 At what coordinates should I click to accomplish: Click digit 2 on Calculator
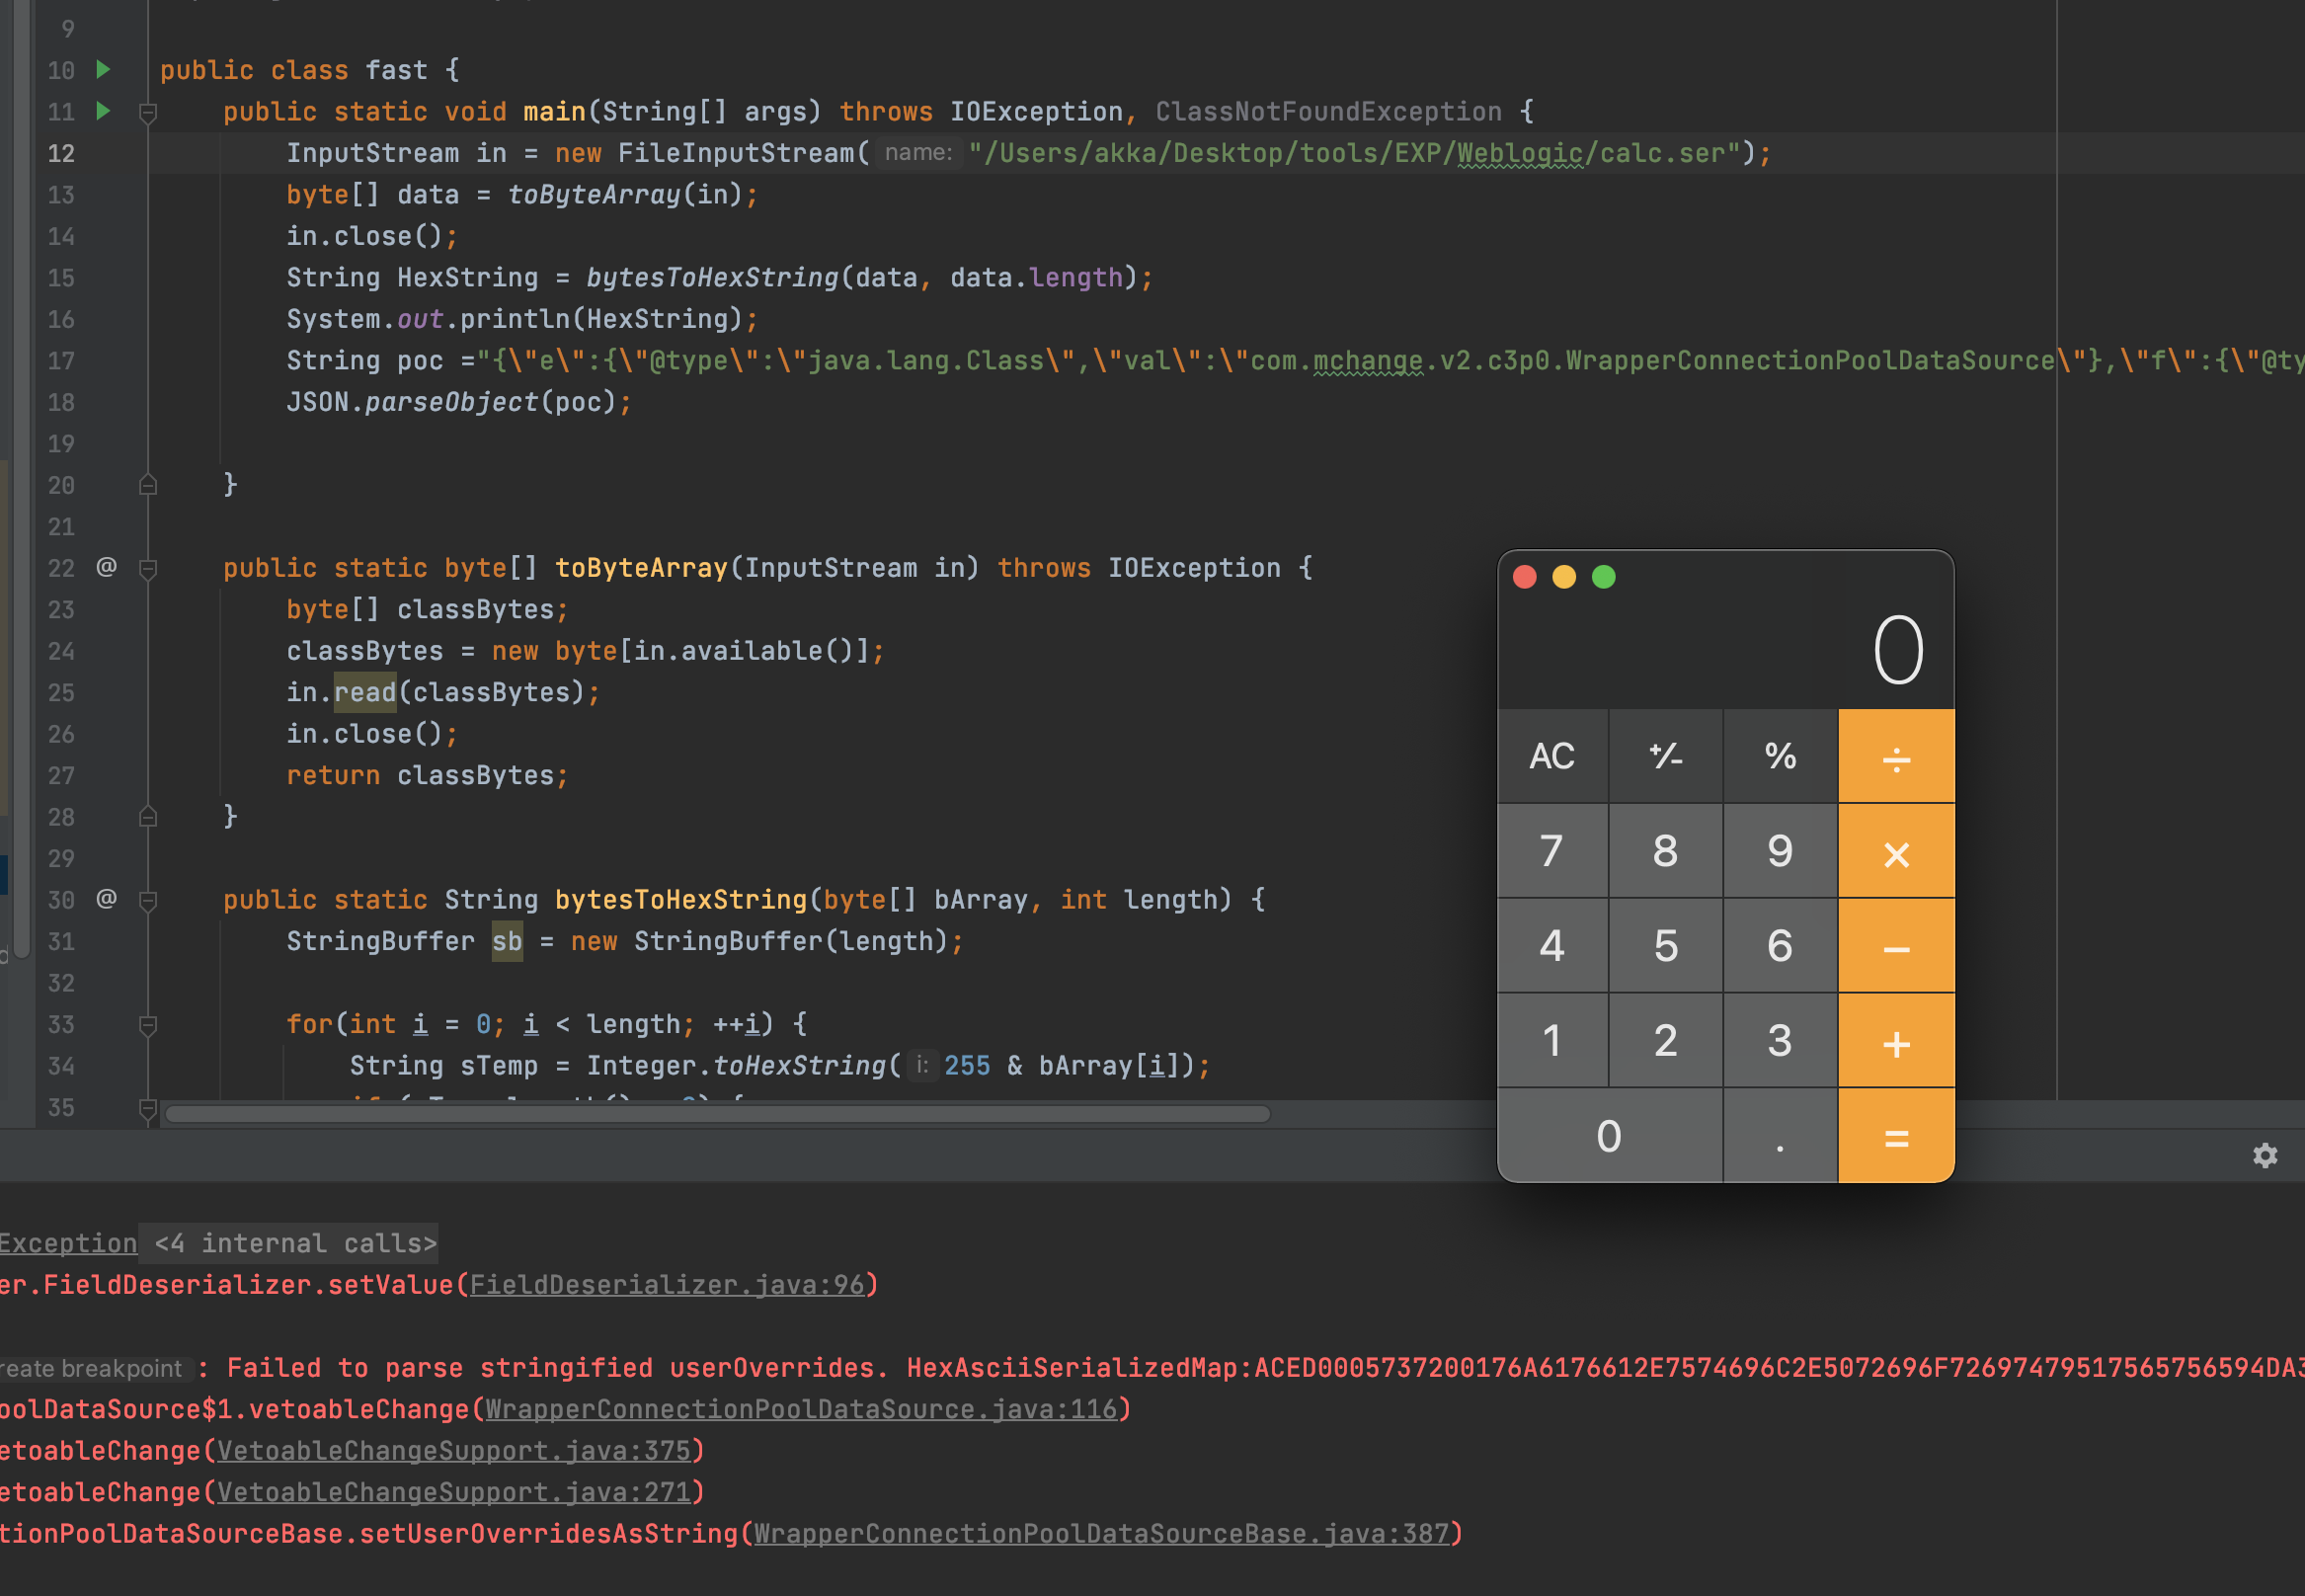point(1666,1041)
